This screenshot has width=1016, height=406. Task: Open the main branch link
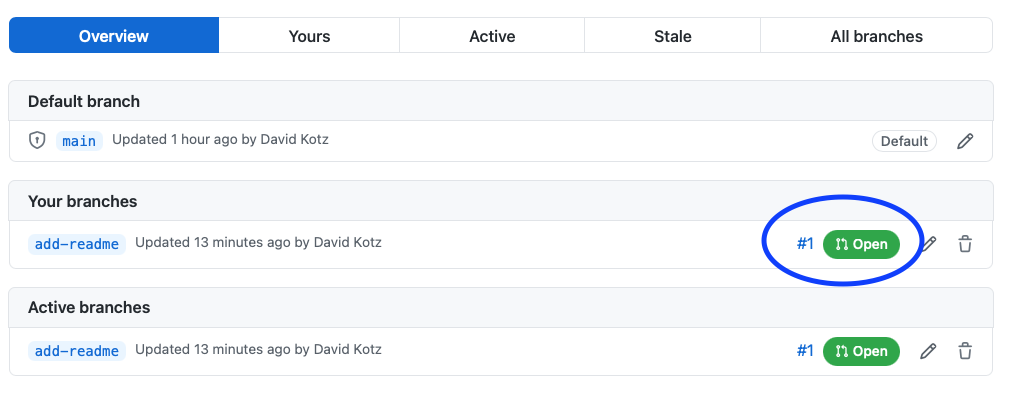pyautogui.click(x=79, y=141)
